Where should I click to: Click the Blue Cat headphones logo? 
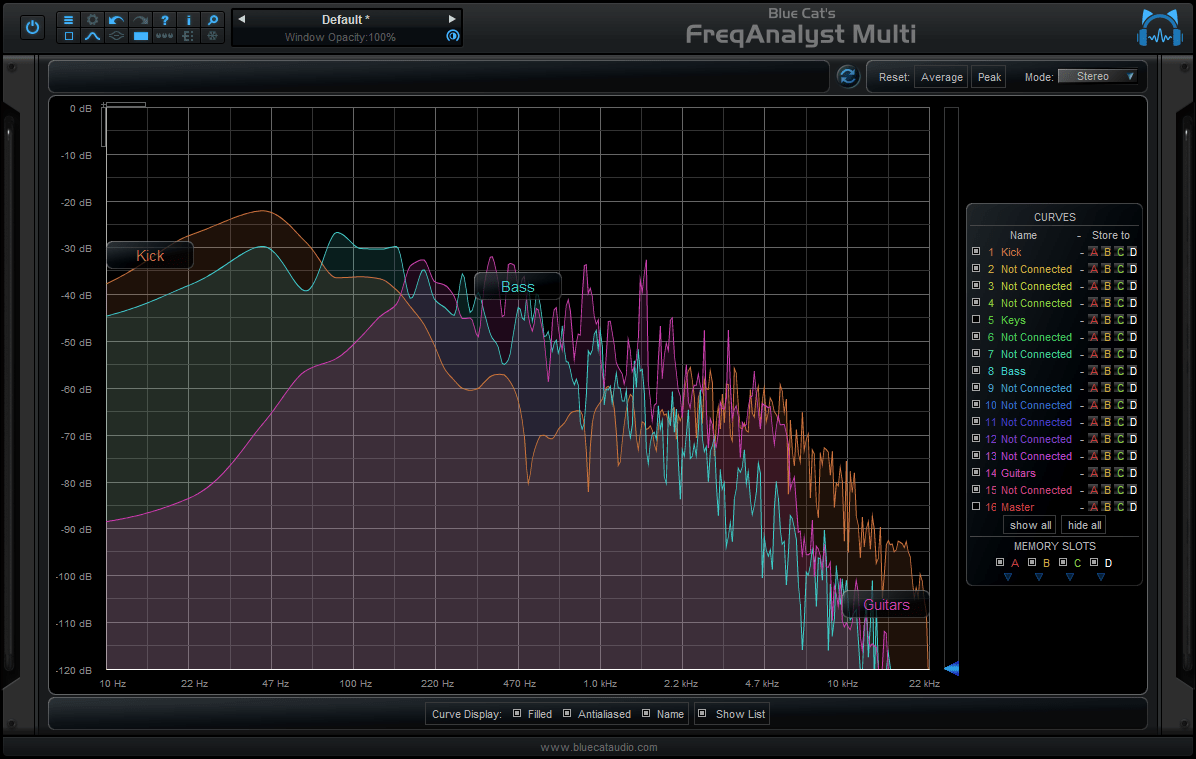click(1158, 27)
